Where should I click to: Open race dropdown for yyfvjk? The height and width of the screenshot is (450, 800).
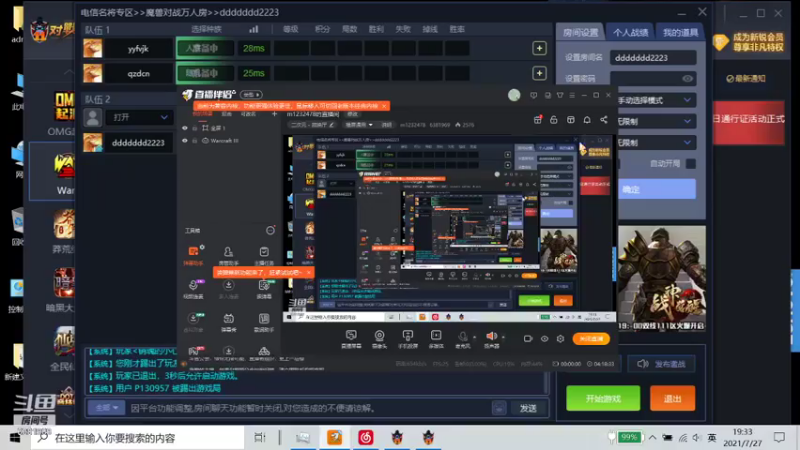(205, 48)
